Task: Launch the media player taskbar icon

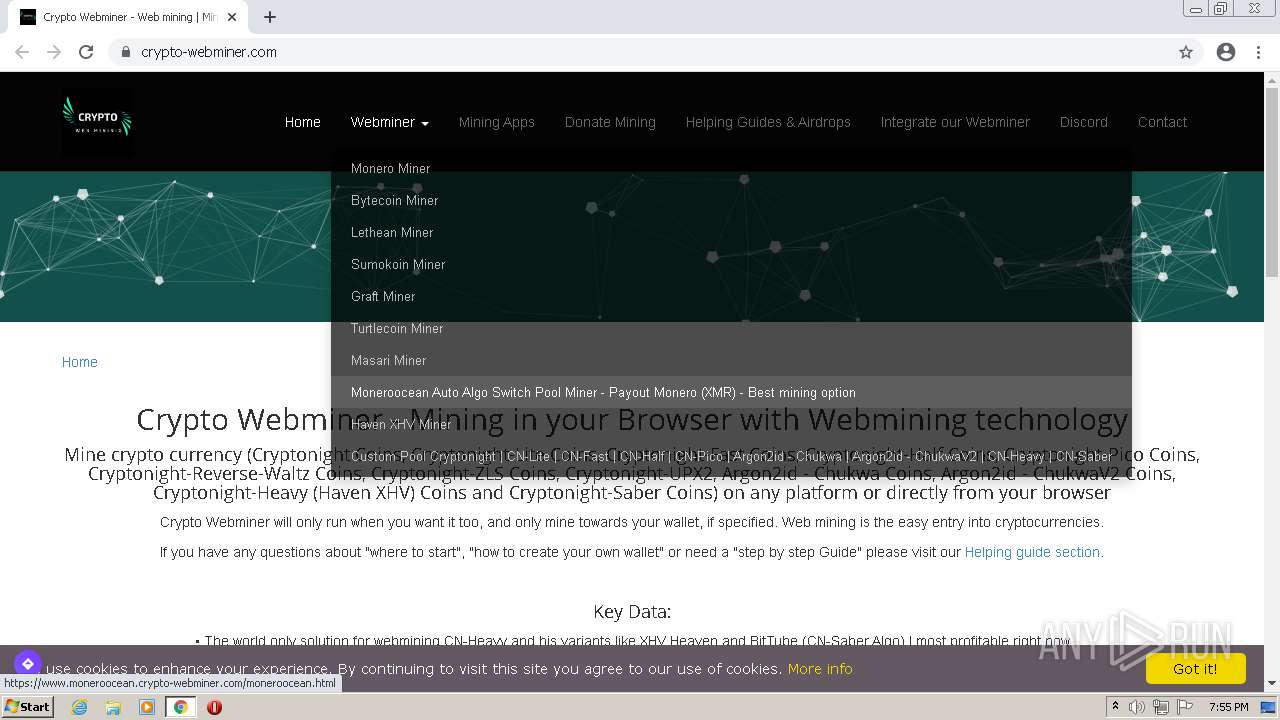Action: [x=147, y=707]
